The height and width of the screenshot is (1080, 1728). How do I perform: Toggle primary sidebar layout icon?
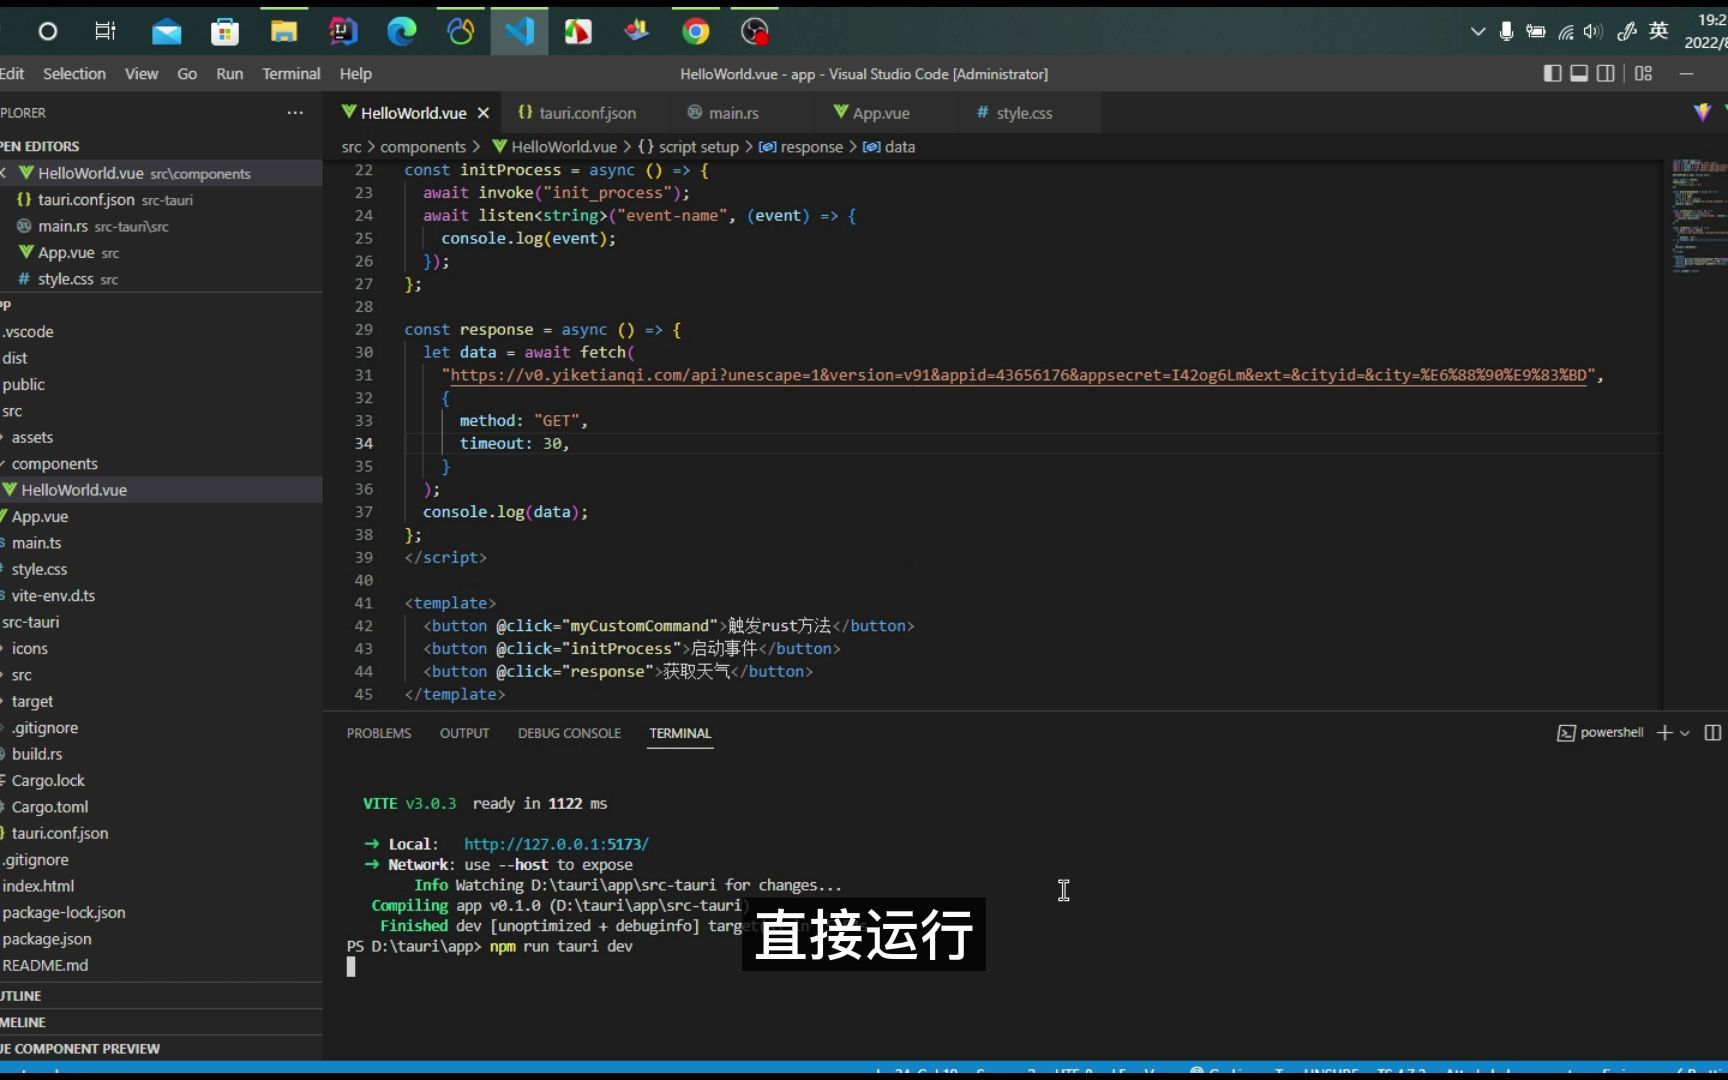point(1552,73)
